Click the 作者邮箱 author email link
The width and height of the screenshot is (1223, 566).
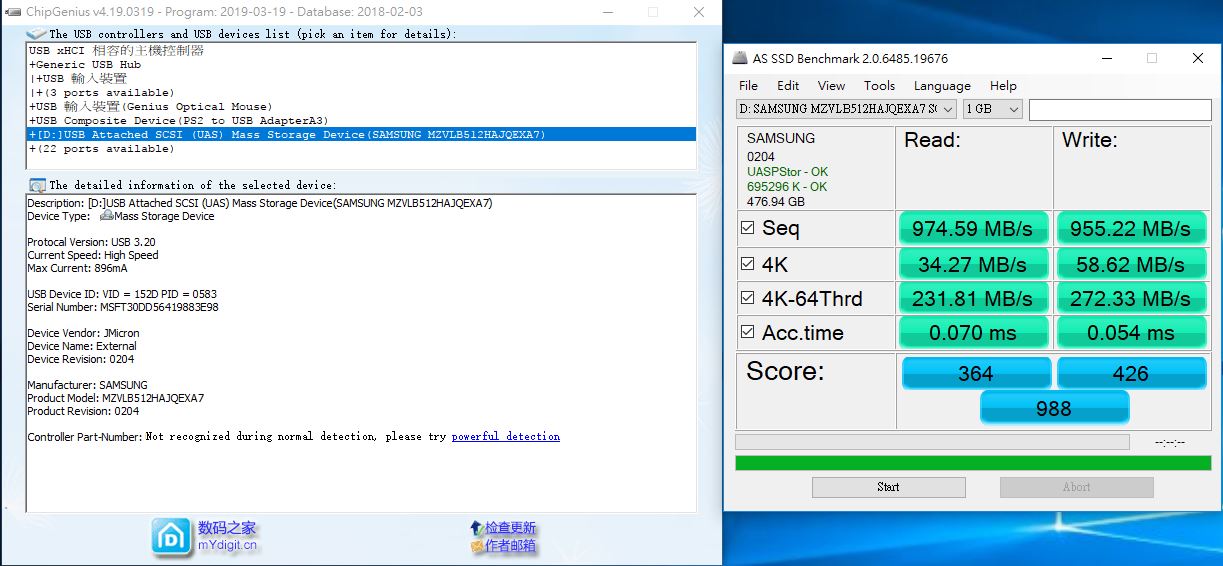(x=510, y=546)
